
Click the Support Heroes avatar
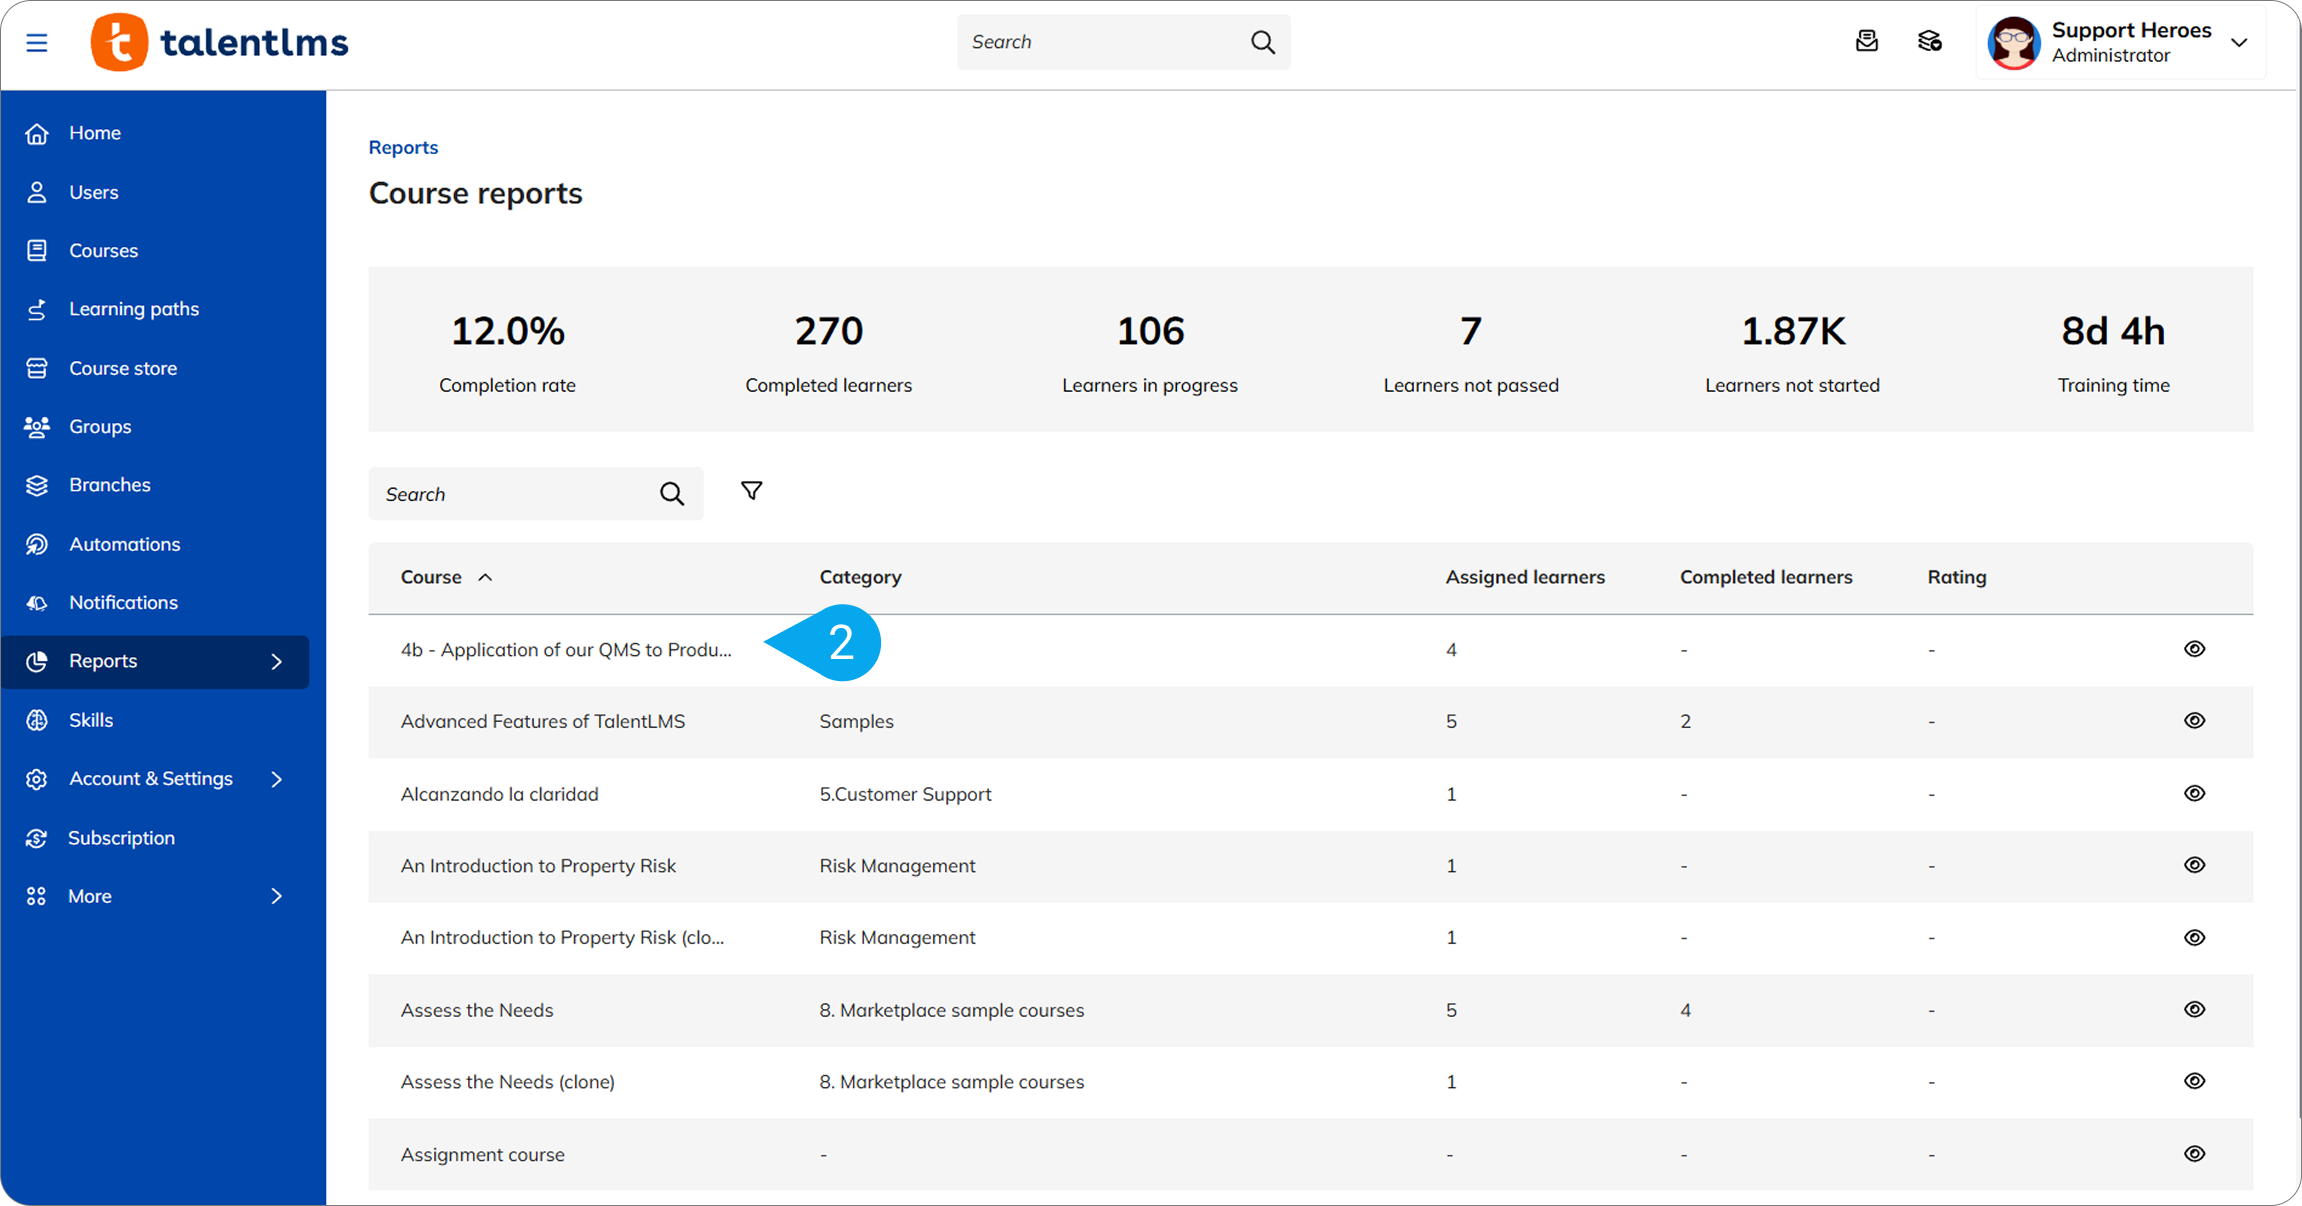click(2013, 43)
